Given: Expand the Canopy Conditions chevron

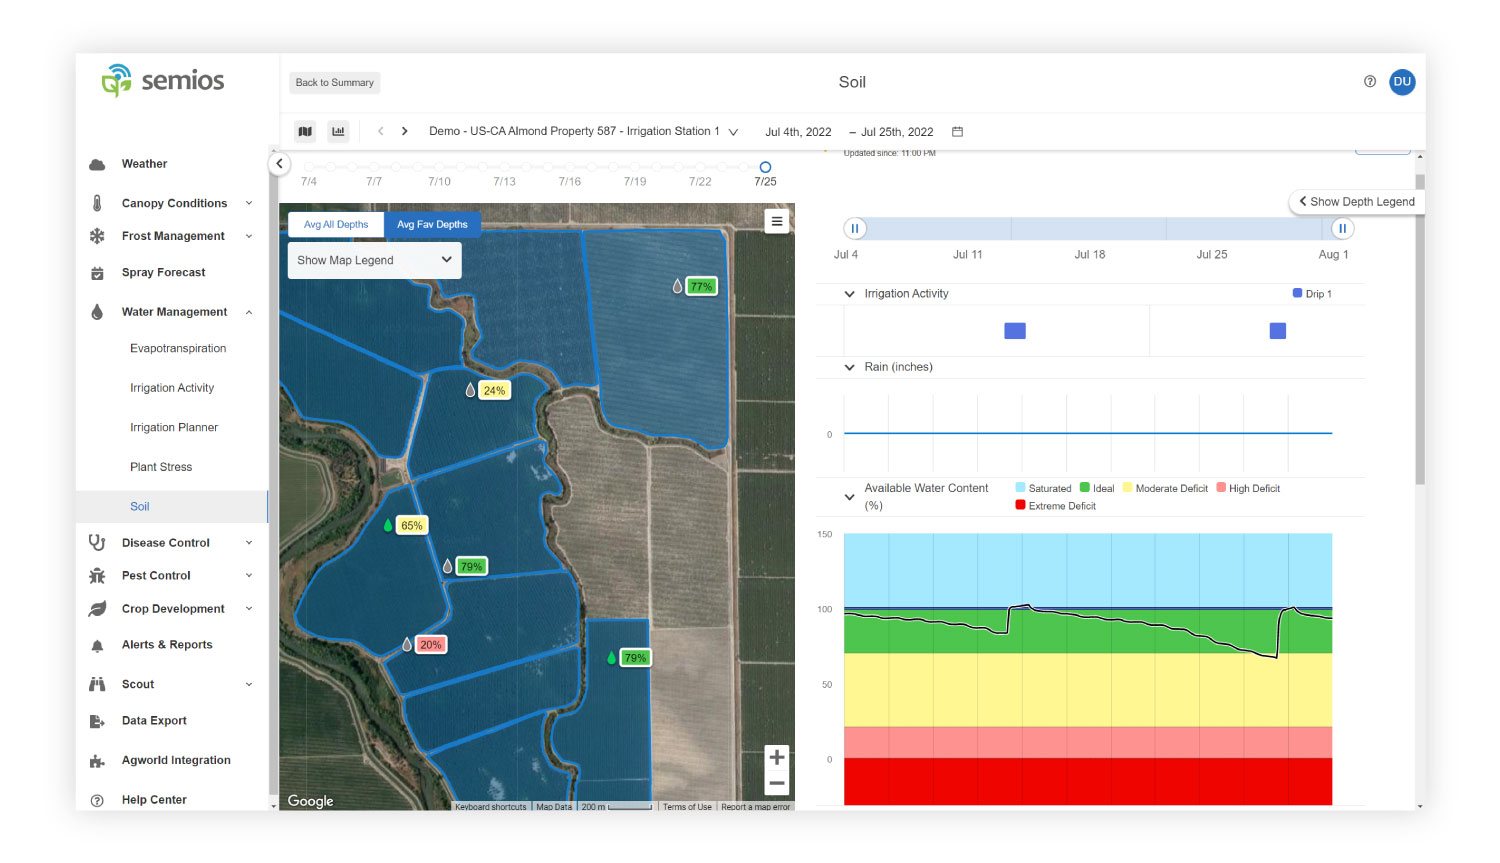Looking at the screenshot, I should pyautogui.click(x=249, y=203).
